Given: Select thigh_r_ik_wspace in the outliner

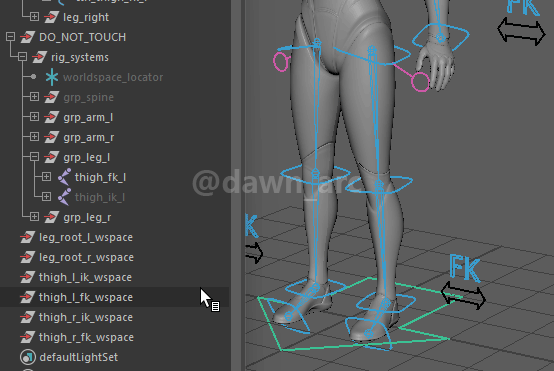Looking at the screenshot, I should pos(86,318).
